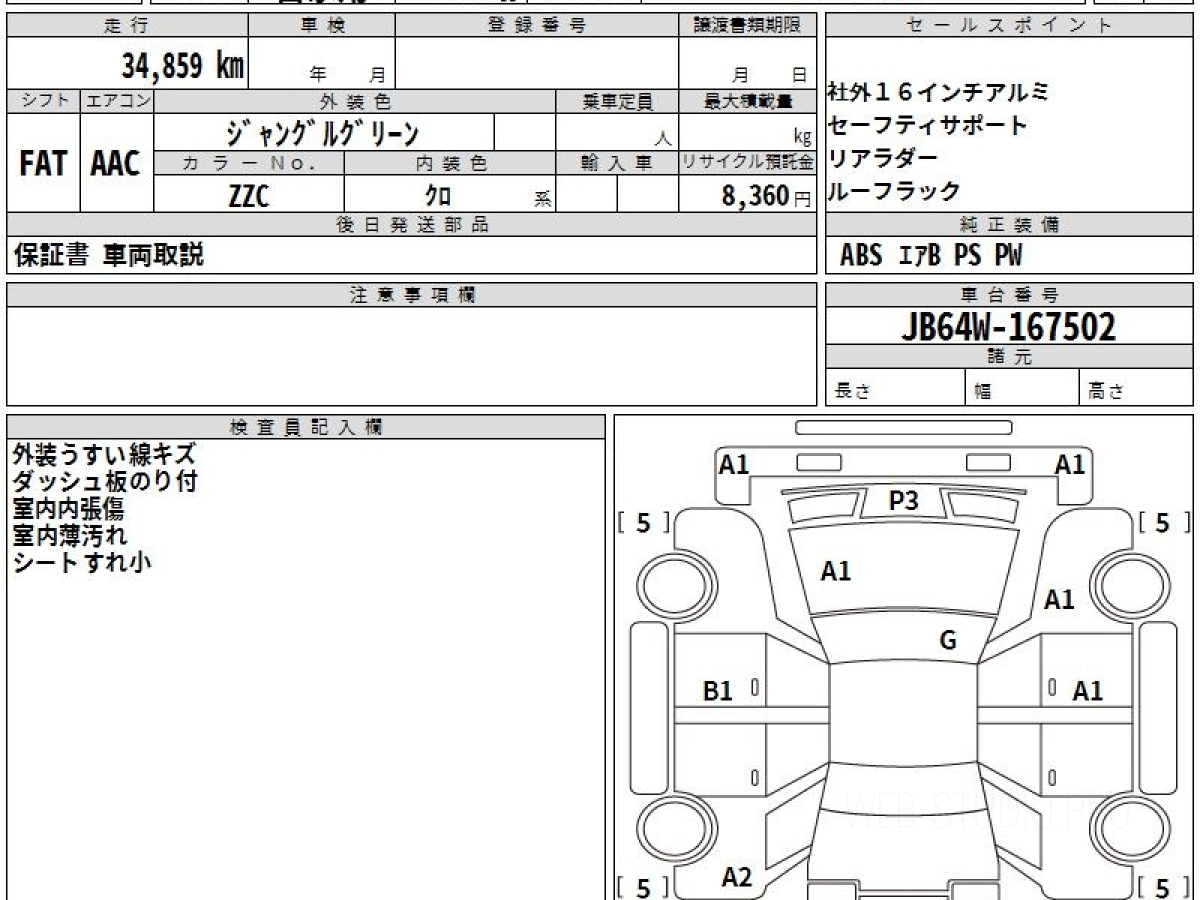Click the 乗車定員 header
This screenshot has height=900, width=1200.
coord(617,101)
